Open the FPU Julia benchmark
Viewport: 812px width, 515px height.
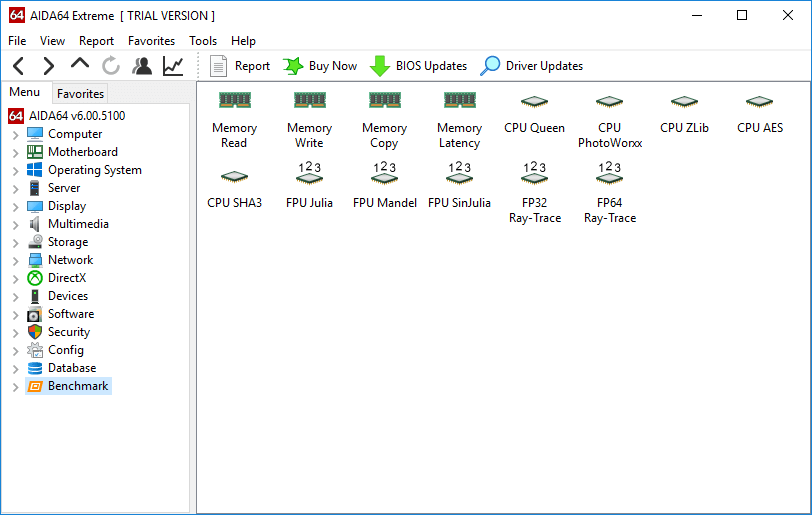309,176
